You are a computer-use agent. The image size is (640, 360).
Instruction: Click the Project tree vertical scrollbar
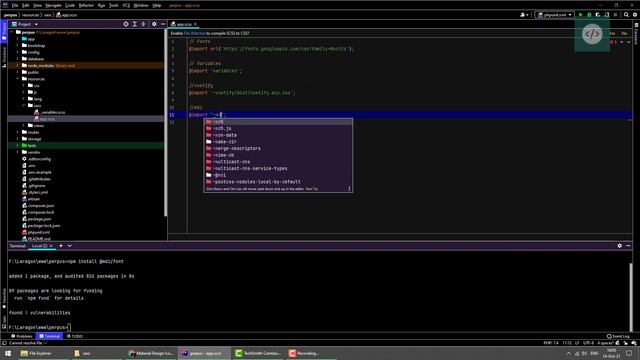[165, 122]
